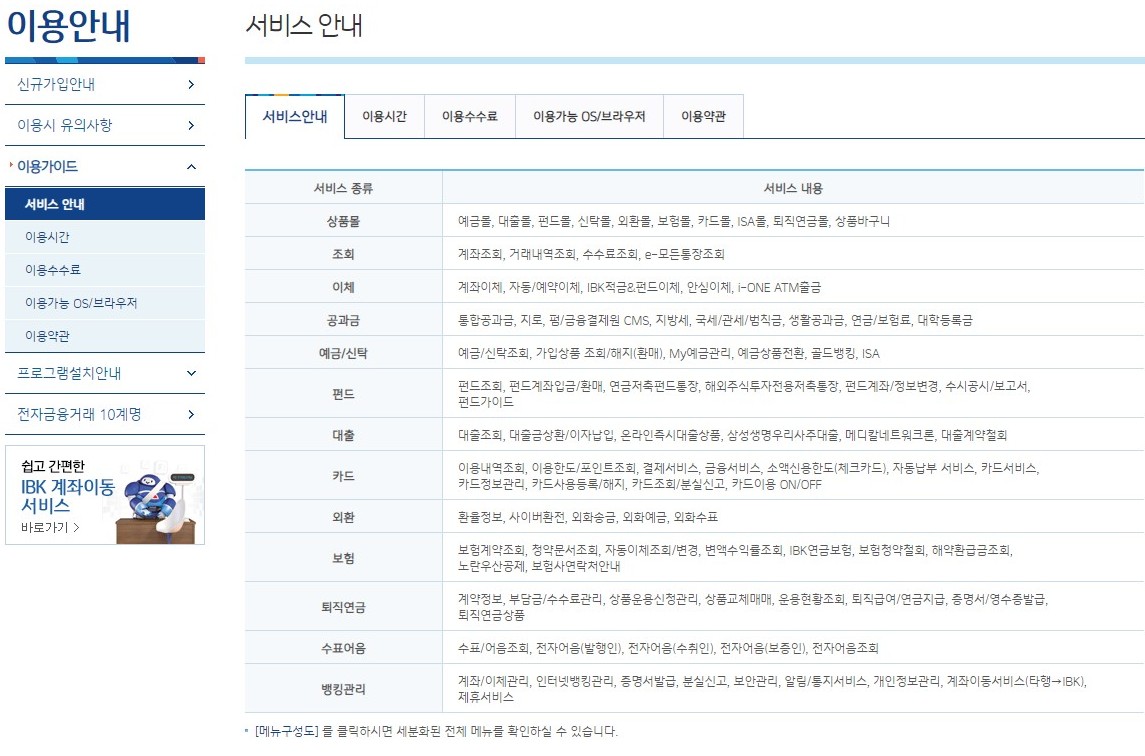This screenshot has width=1145, height=756.
Task: Click 이용시 유의사항 menu label
Action: point(65,126)
